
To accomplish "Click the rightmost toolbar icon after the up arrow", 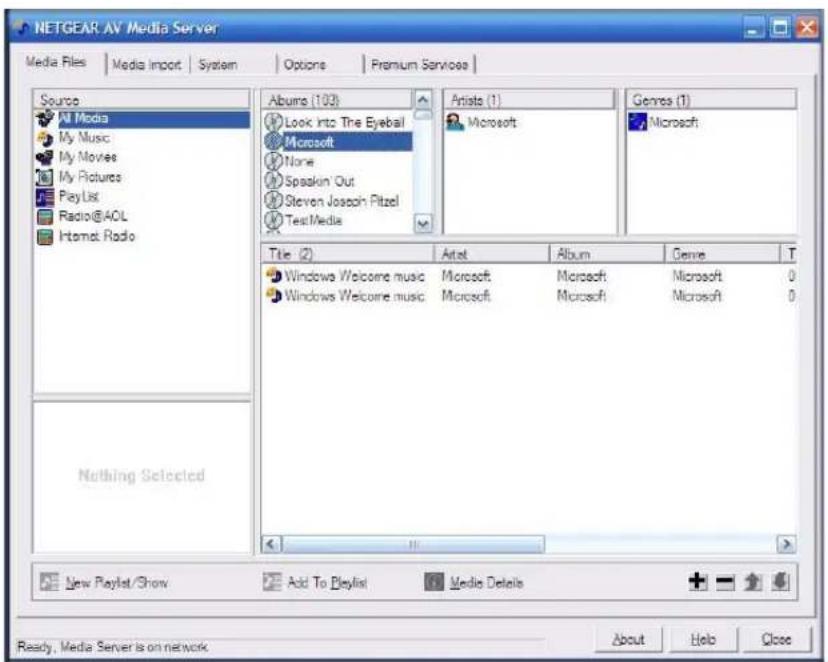I will (780, 582).
